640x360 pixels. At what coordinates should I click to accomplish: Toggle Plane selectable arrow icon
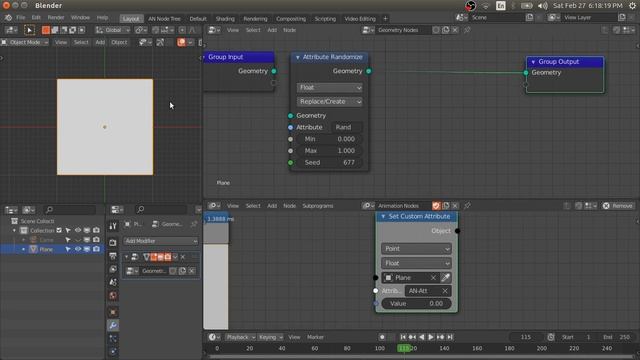pos(68,249)
